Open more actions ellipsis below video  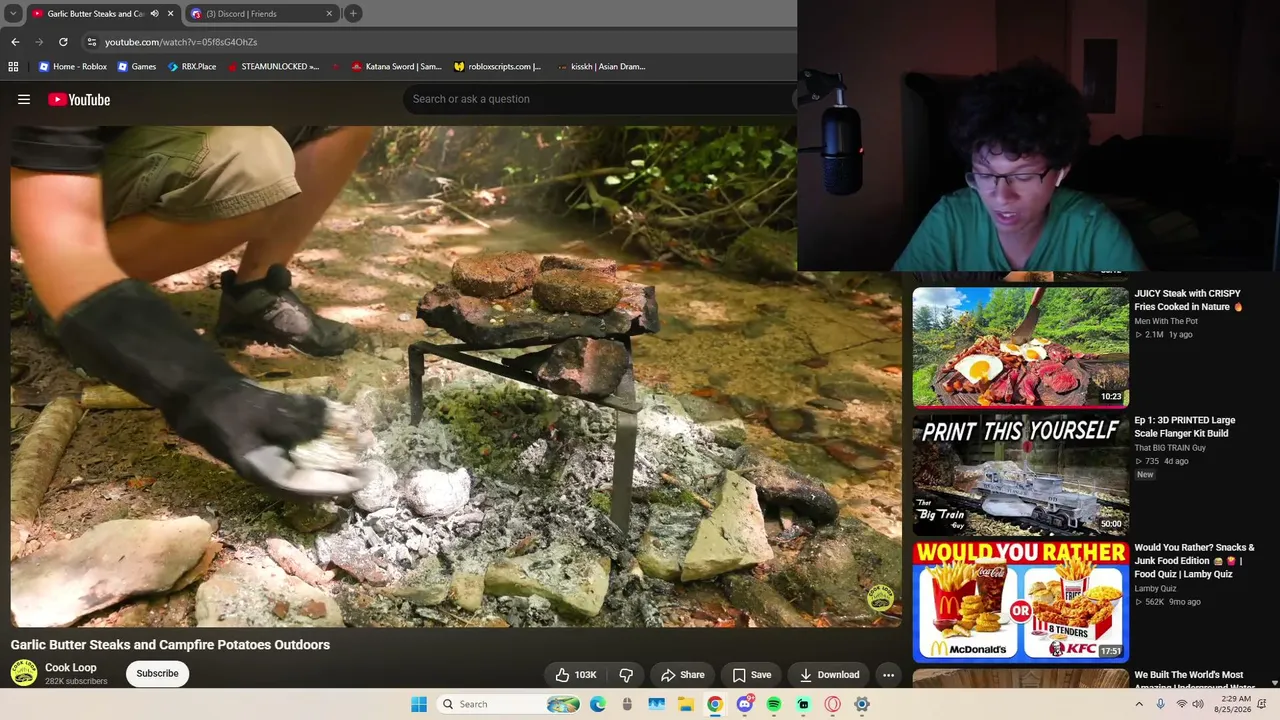888,675
